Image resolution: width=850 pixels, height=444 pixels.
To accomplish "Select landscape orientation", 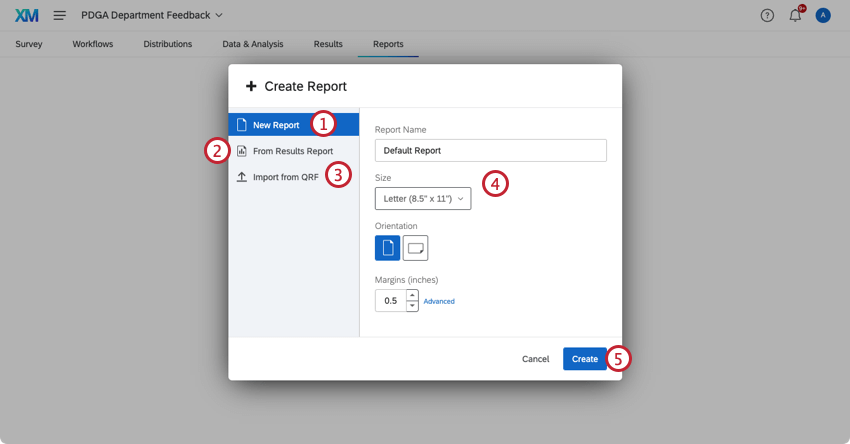I will coord(415,248).
